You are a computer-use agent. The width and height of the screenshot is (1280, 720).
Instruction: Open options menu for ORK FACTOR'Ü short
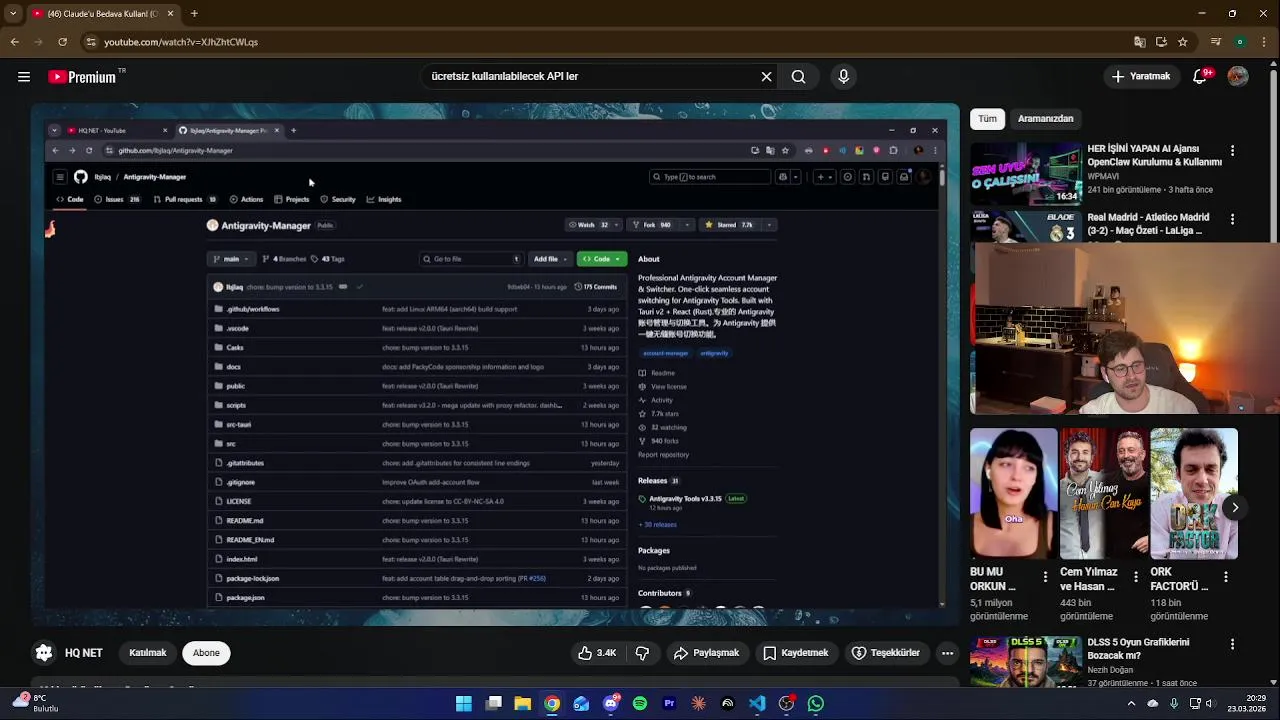(x=1225, y=577)
